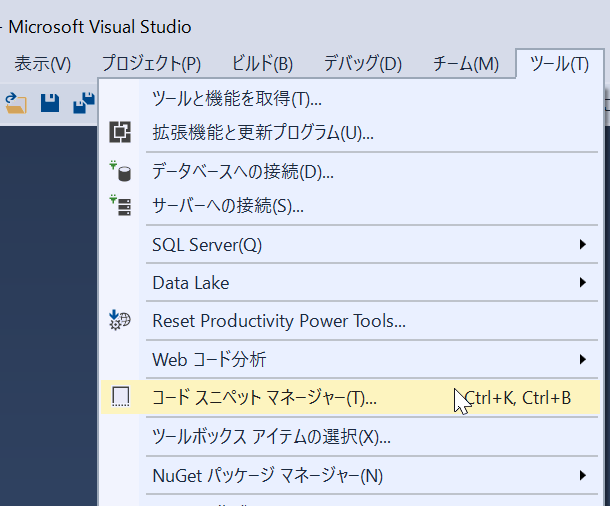This screenshot has height=506, width=610.
Task: Choose ツールボックス アイテムの選択(X)... entry
Action: tap(270, 436)
